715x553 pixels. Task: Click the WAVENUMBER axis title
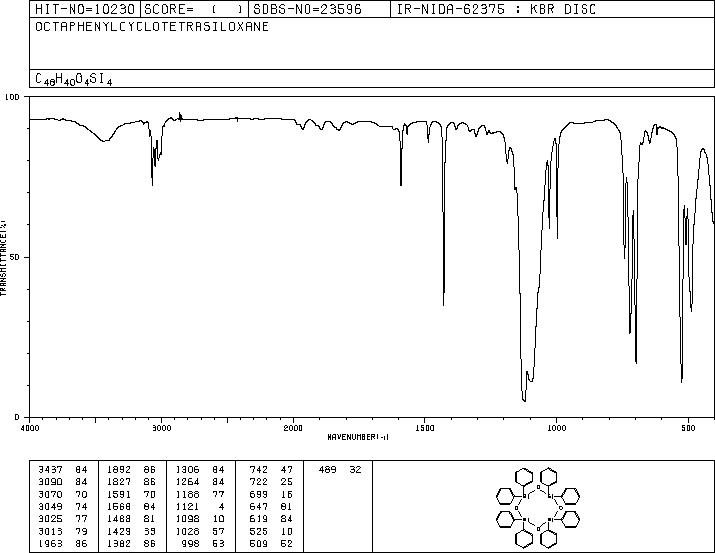click(x=358, y=437)
